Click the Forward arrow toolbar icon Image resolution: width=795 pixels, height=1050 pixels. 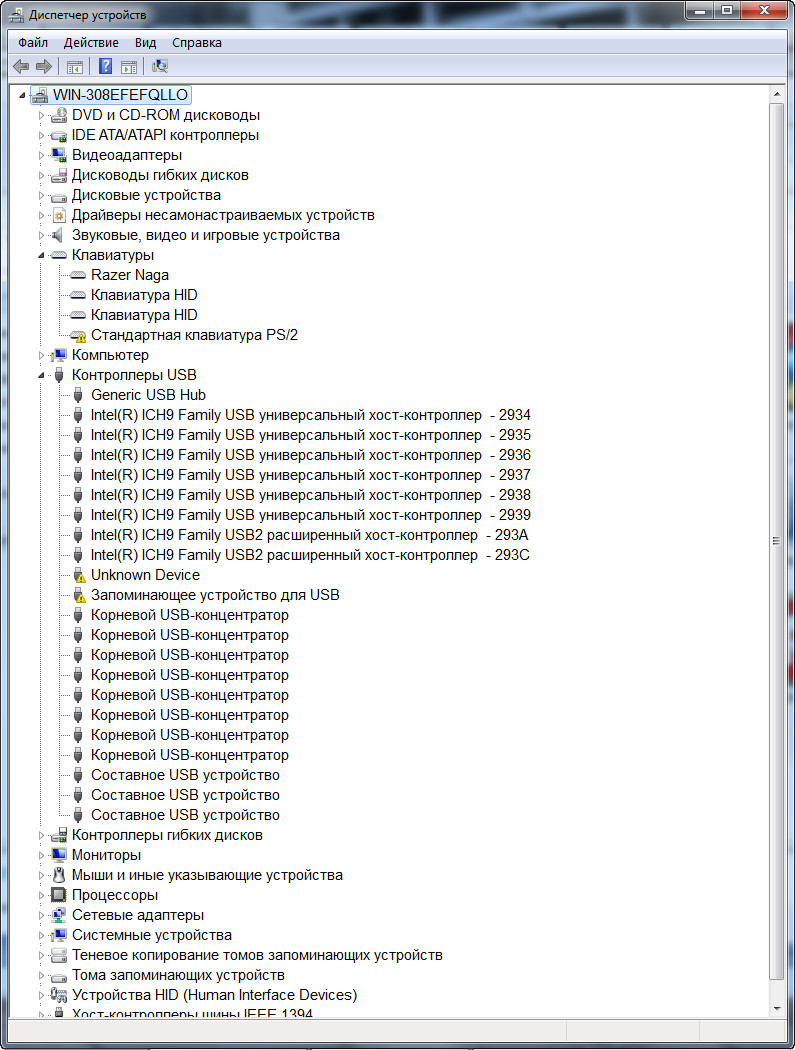(x=43, y=67)
